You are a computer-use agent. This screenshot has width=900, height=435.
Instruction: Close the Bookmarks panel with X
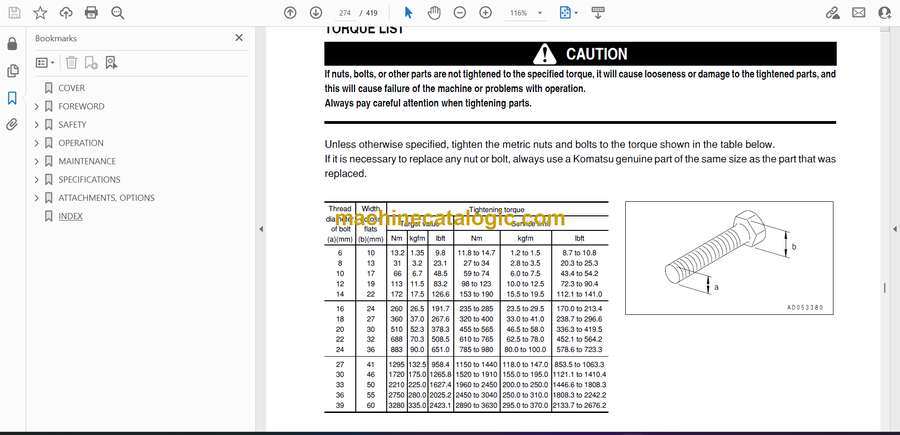click(239, 38)
